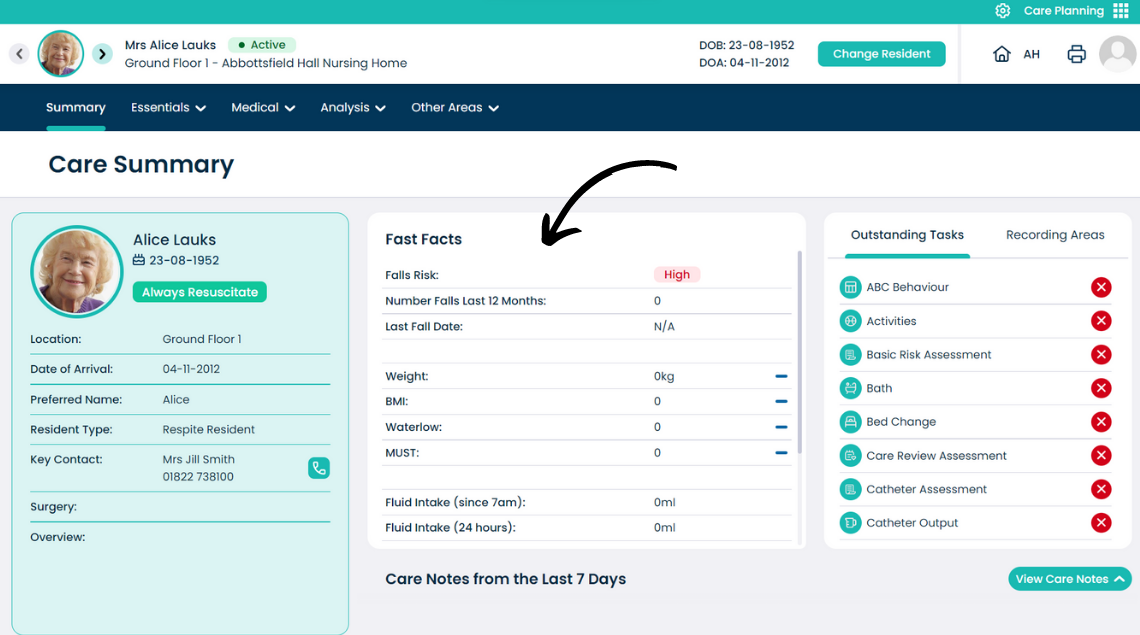Collapse care notes with View Care Notes

pos(1069,579)
